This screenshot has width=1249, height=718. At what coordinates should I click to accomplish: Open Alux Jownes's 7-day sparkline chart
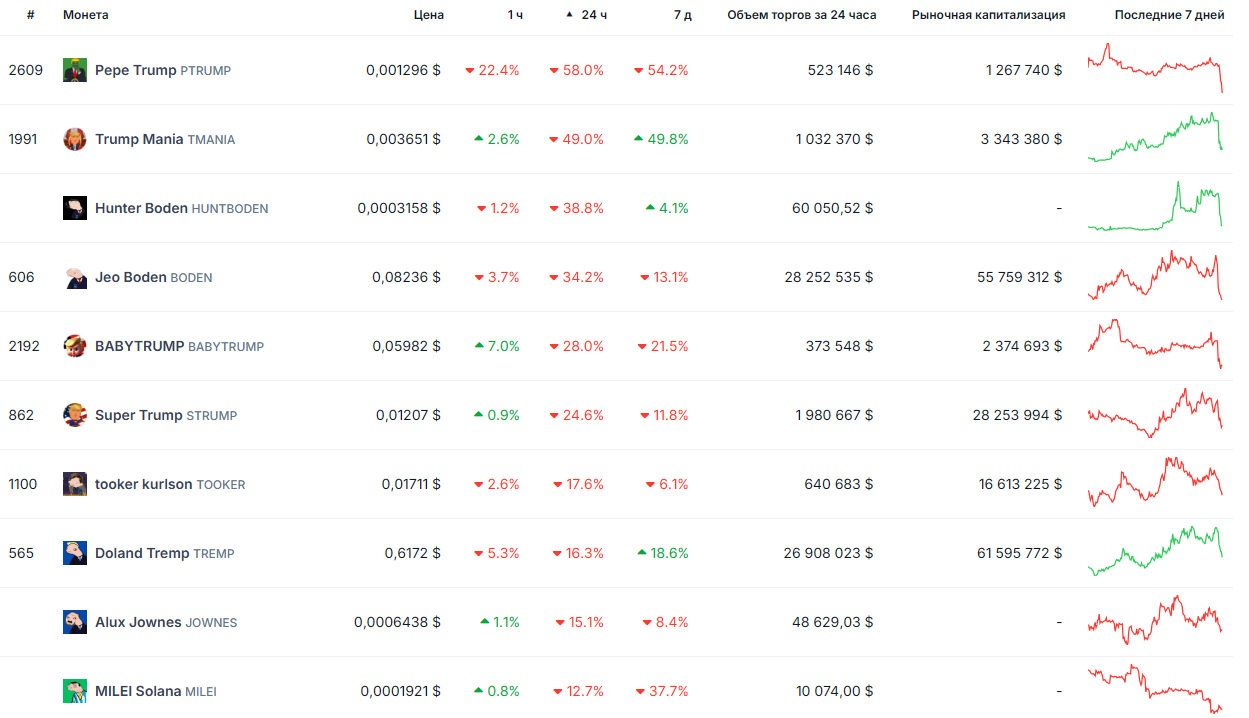click(x=1155, y=620)
